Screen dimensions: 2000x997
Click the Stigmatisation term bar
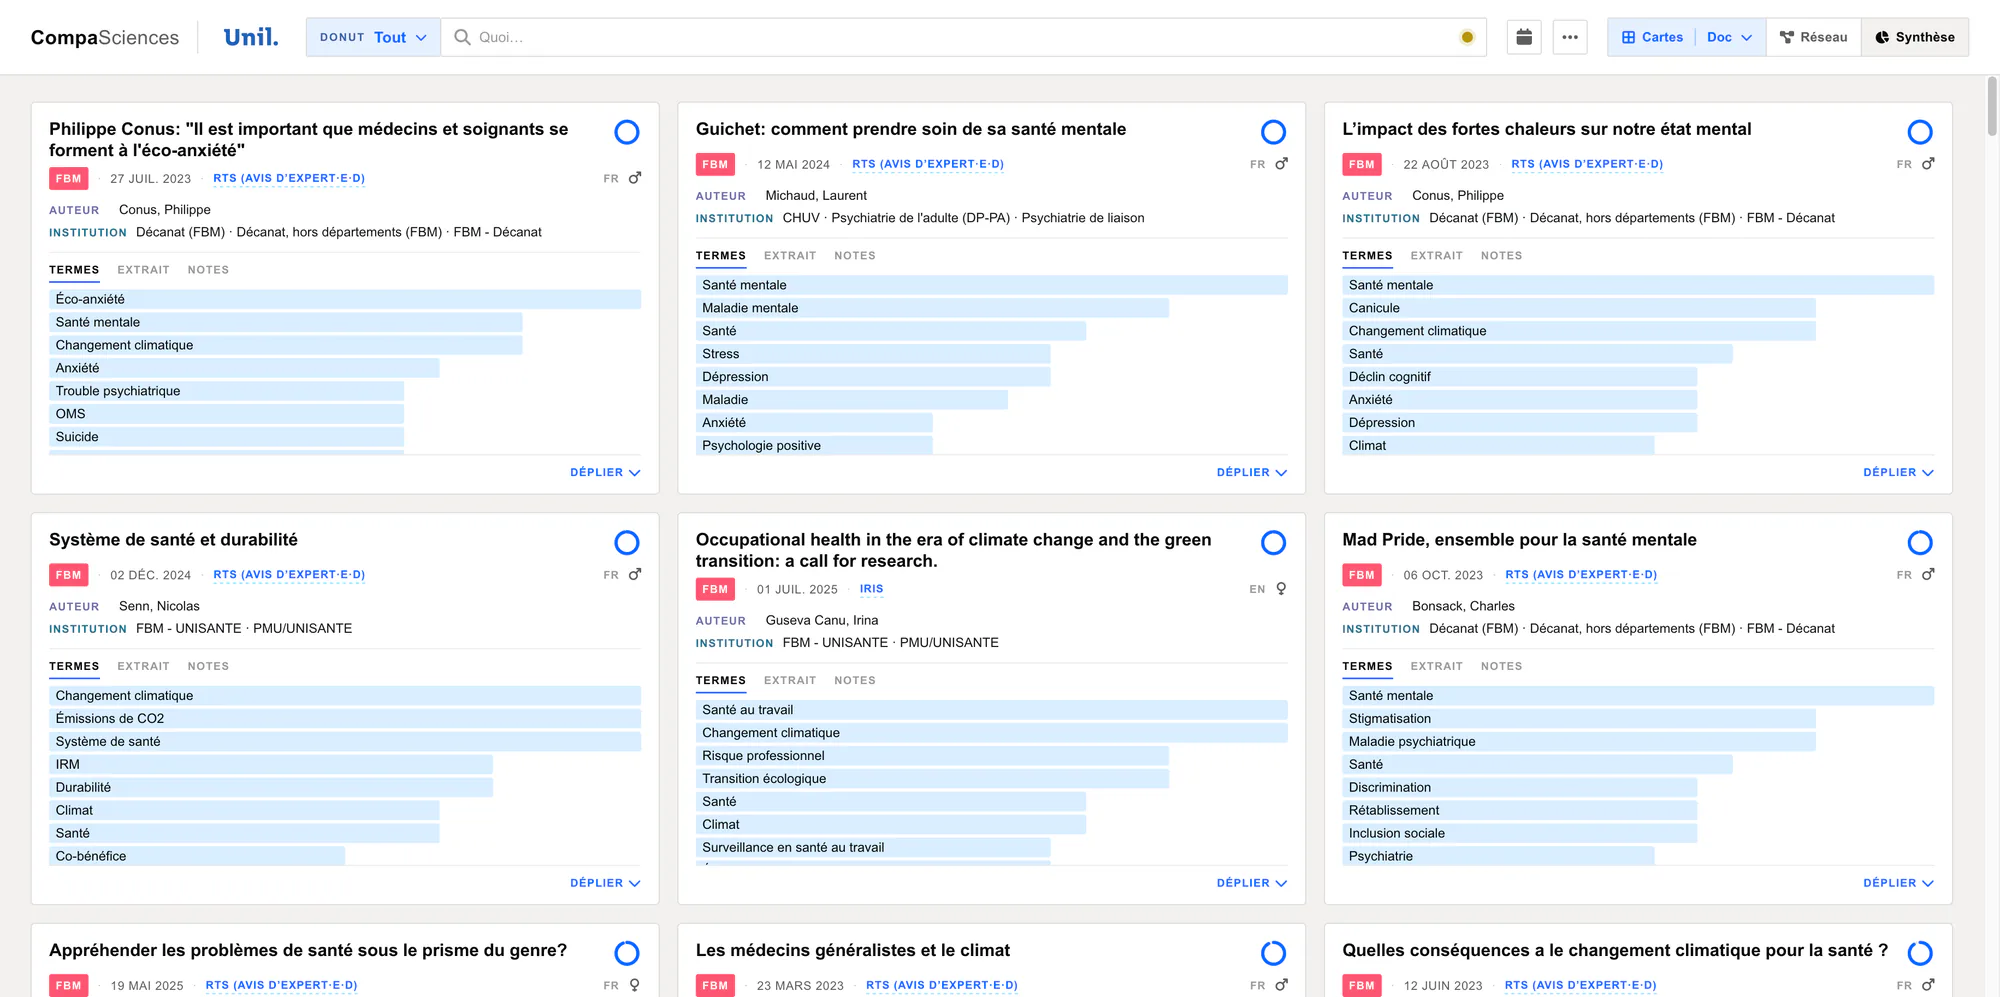1579,719
